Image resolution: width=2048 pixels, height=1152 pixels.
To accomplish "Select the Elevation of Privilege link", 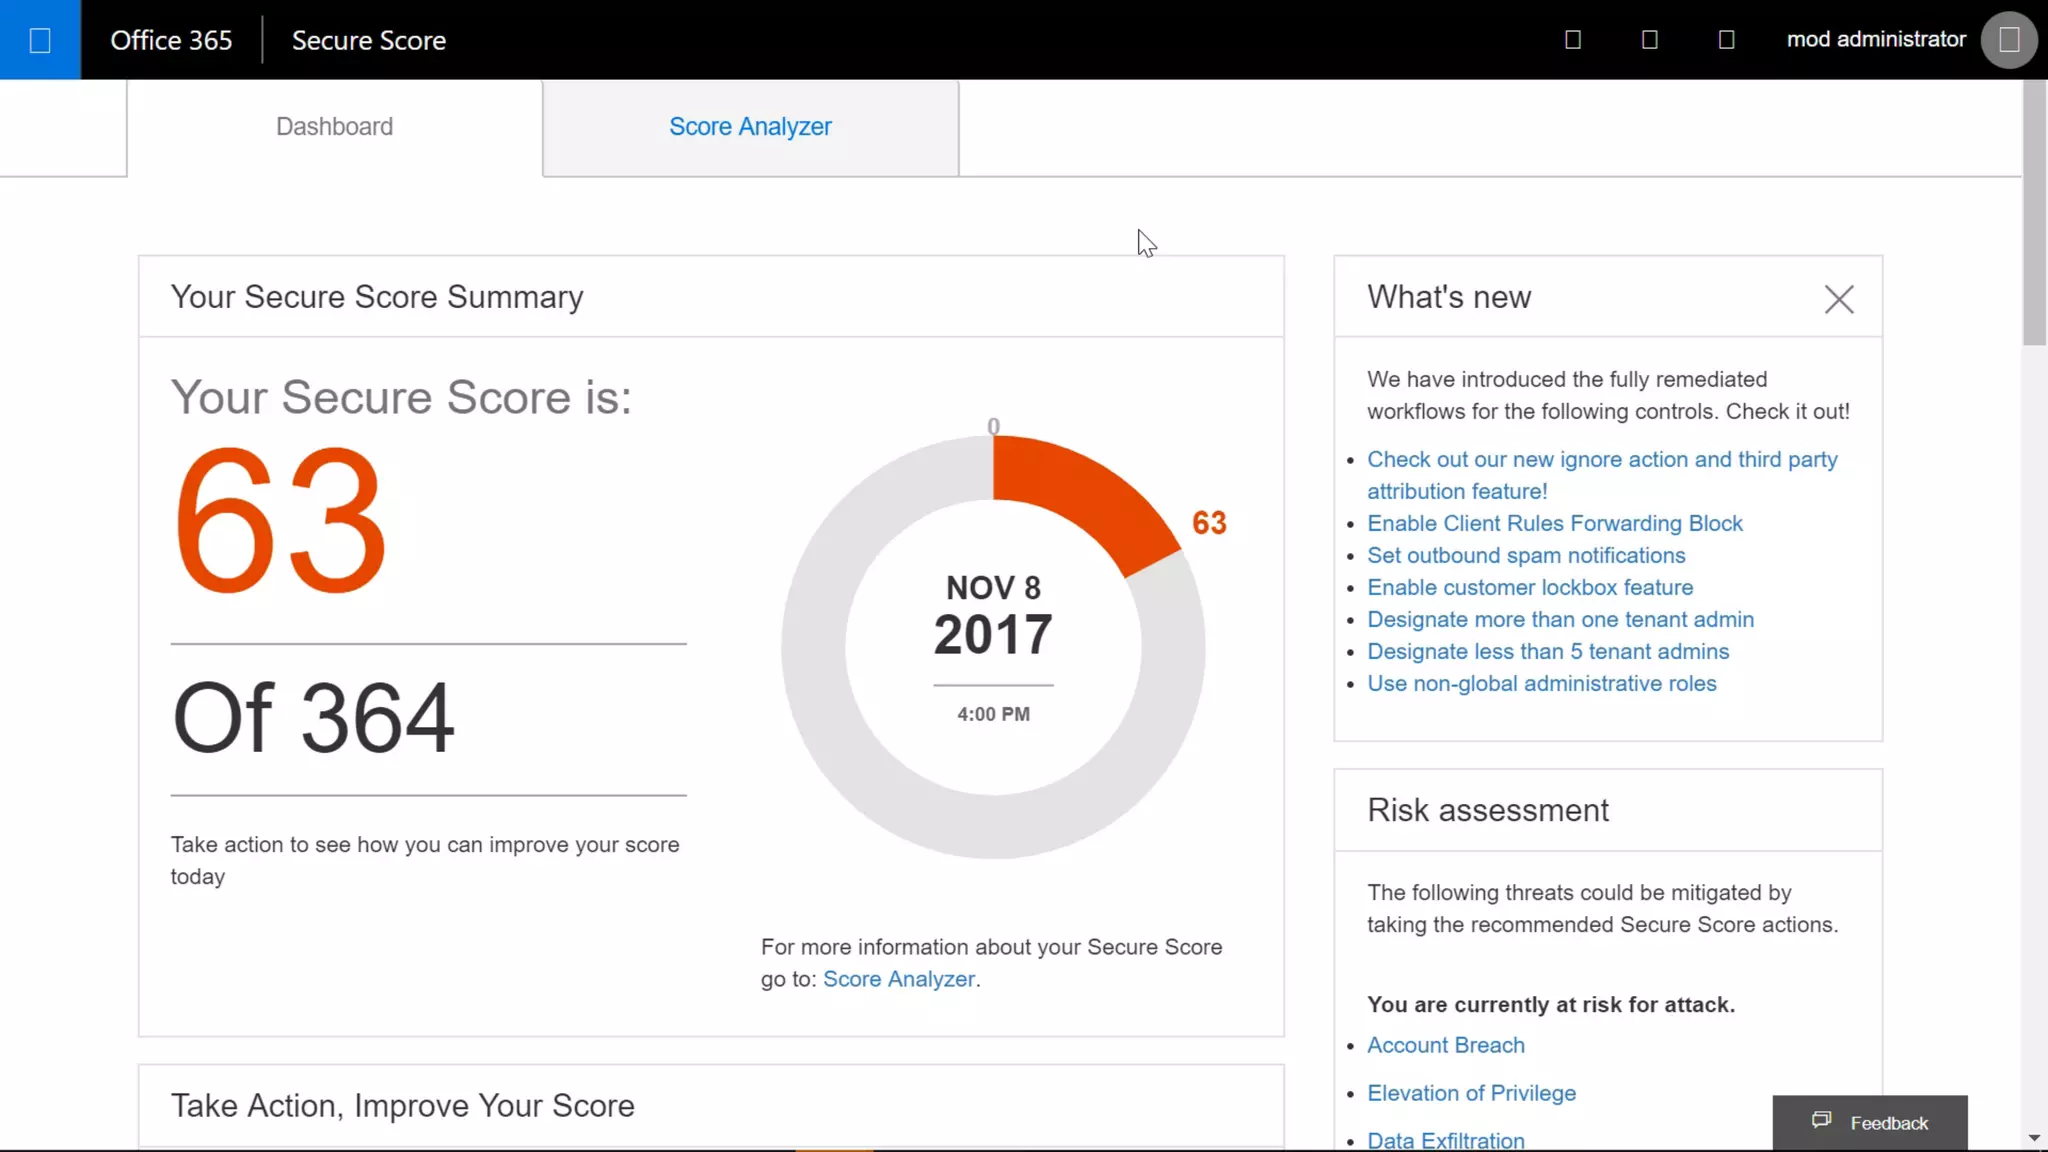I will (1471, 1093).
